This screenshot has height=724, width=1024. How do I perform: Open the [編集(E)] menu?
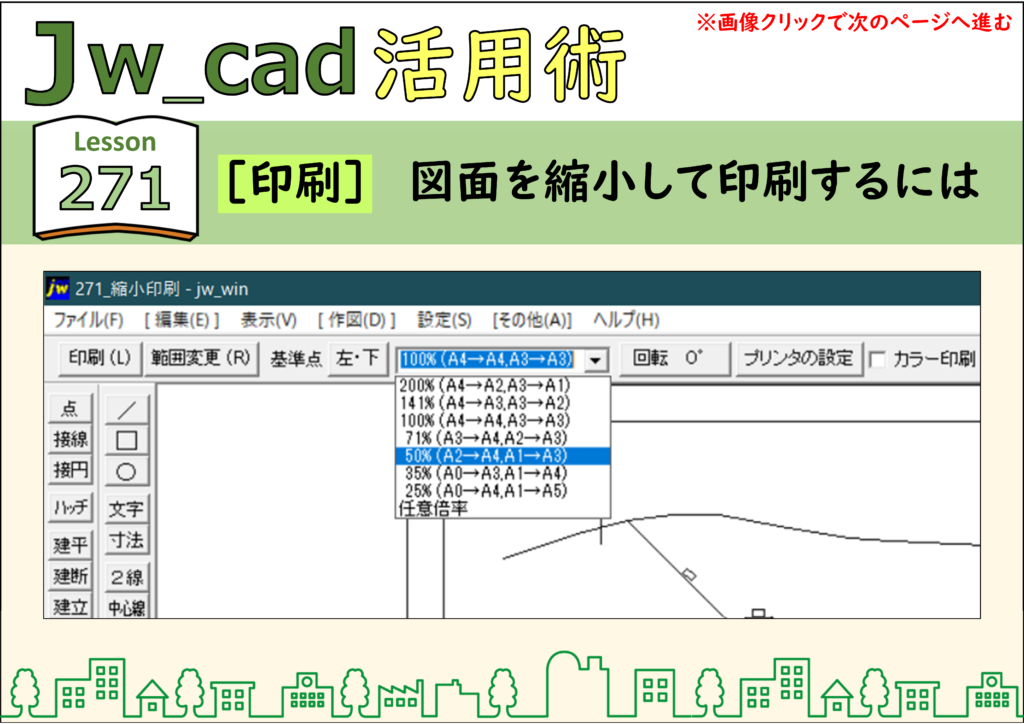[x=182, y=320]
